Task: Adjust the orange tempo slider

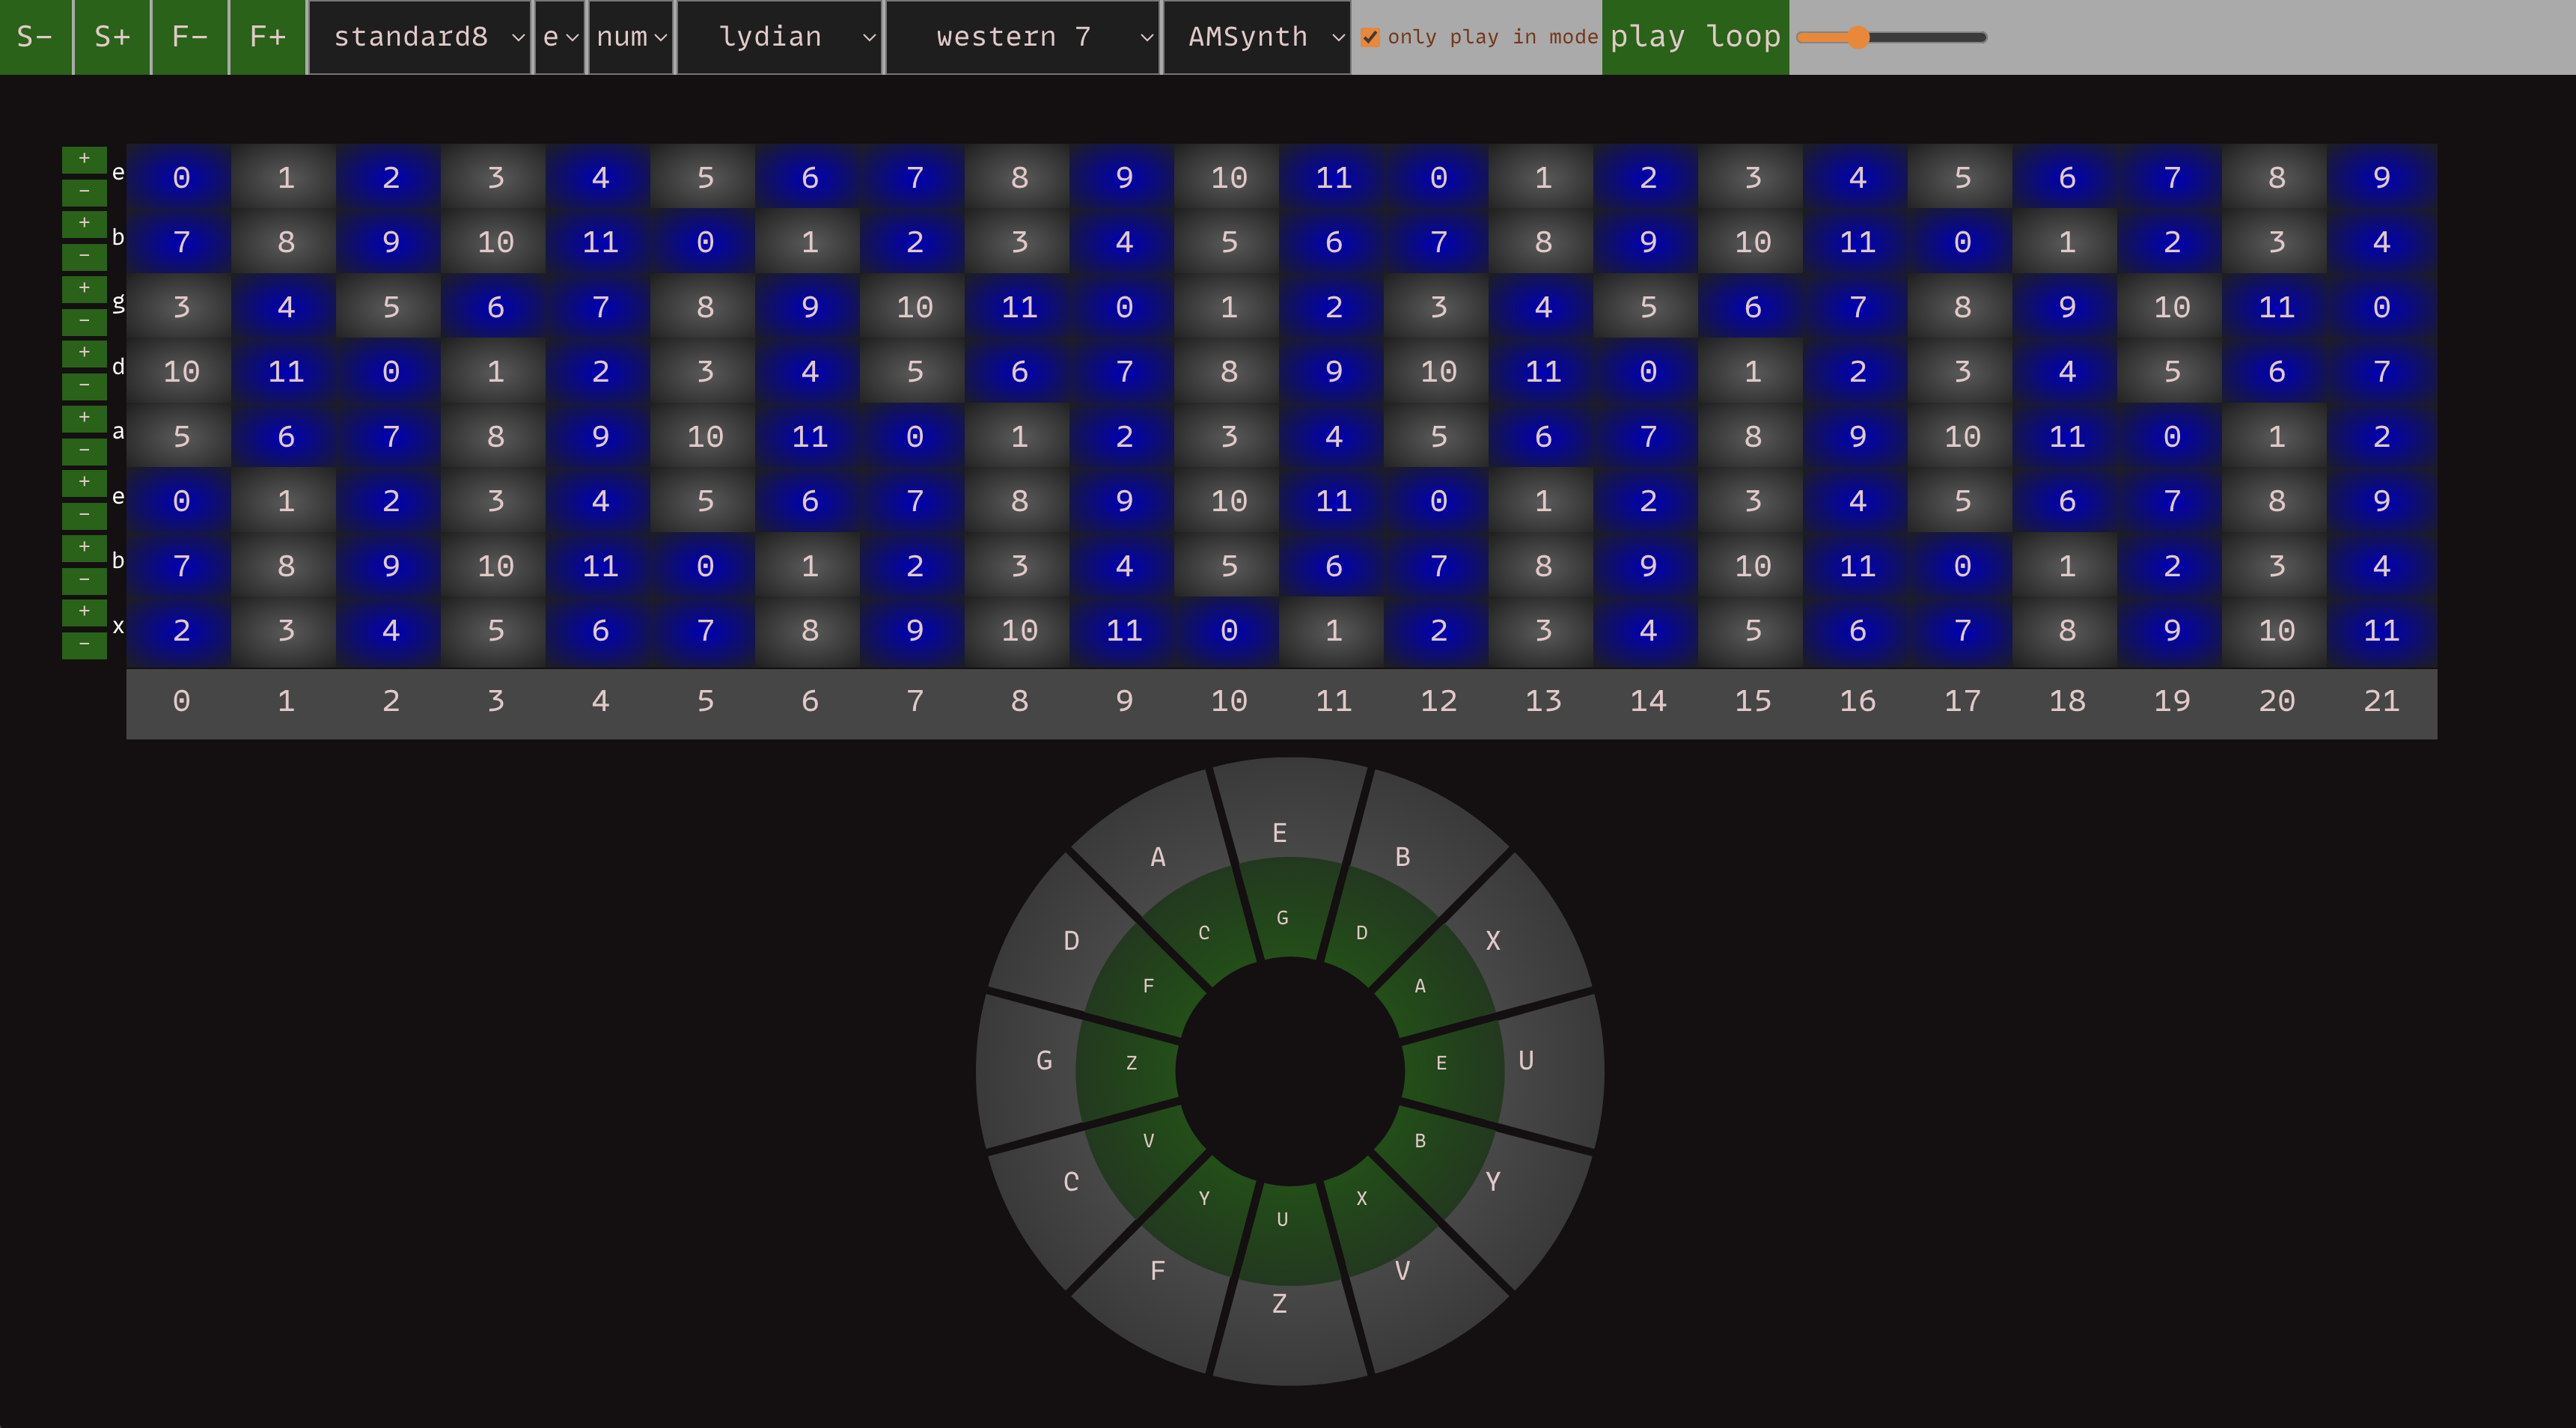Action: click(x=1857, y=38)
